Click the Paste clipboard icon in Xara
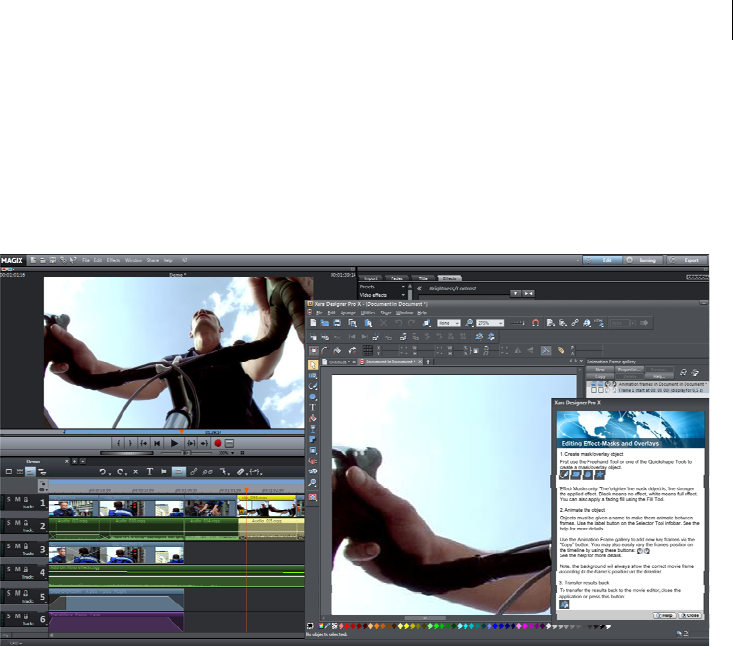733x646 pixels. 368,323
